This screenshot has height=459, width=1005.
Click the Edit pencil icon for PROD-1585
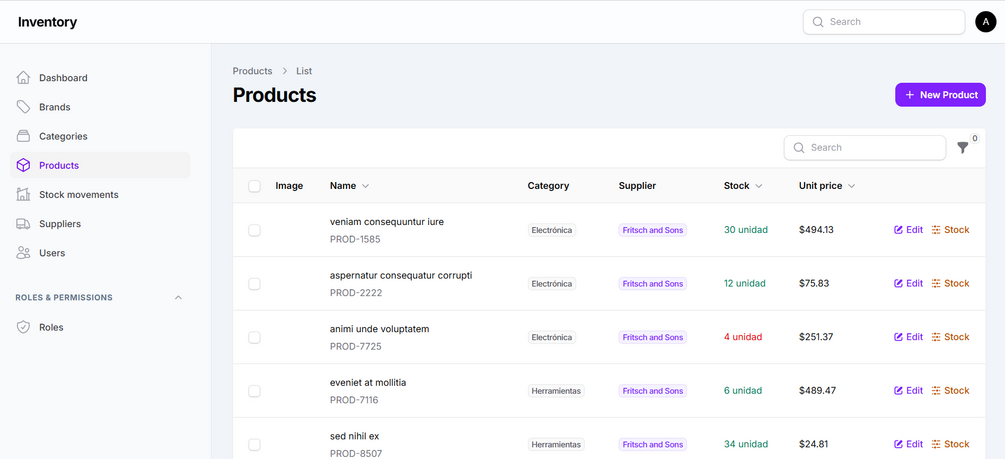coord(899,230)
